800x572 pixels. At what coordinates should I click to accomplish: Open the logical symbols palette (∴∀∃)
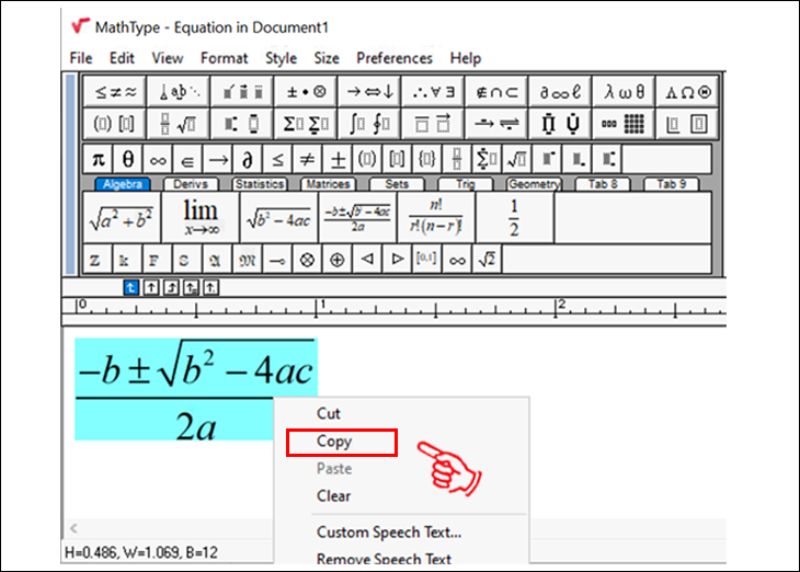coord(433,92)
